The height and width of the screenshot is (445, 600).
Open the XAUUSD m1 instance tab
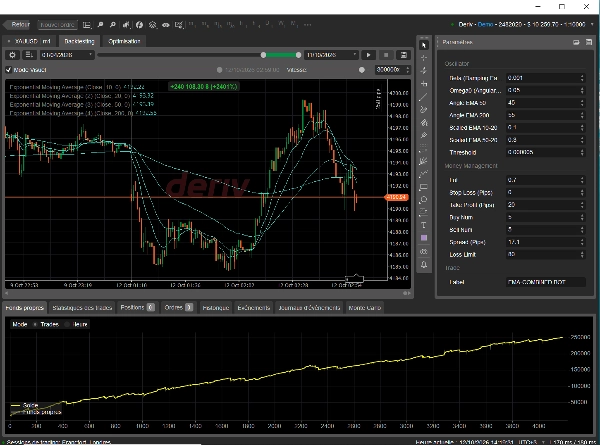(29, 41)
